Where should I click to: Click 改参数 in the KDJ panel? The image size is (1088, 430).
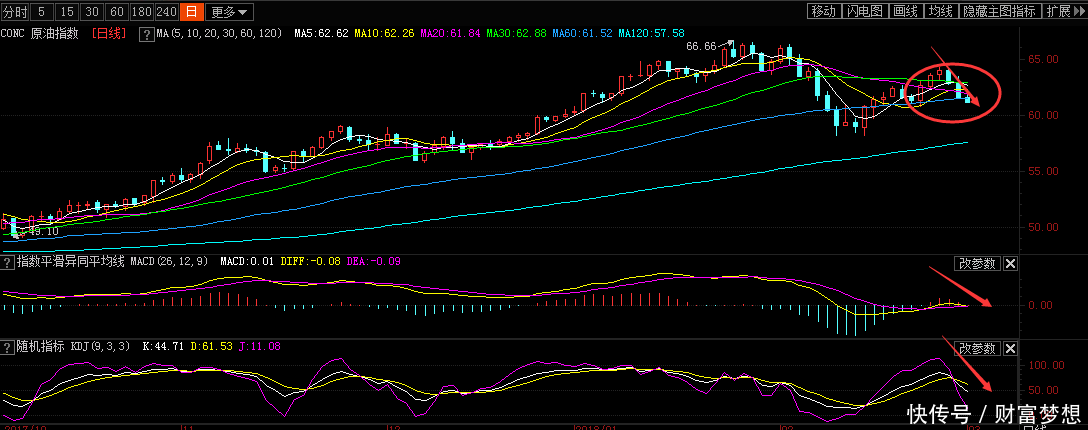[x=976, y=348]
